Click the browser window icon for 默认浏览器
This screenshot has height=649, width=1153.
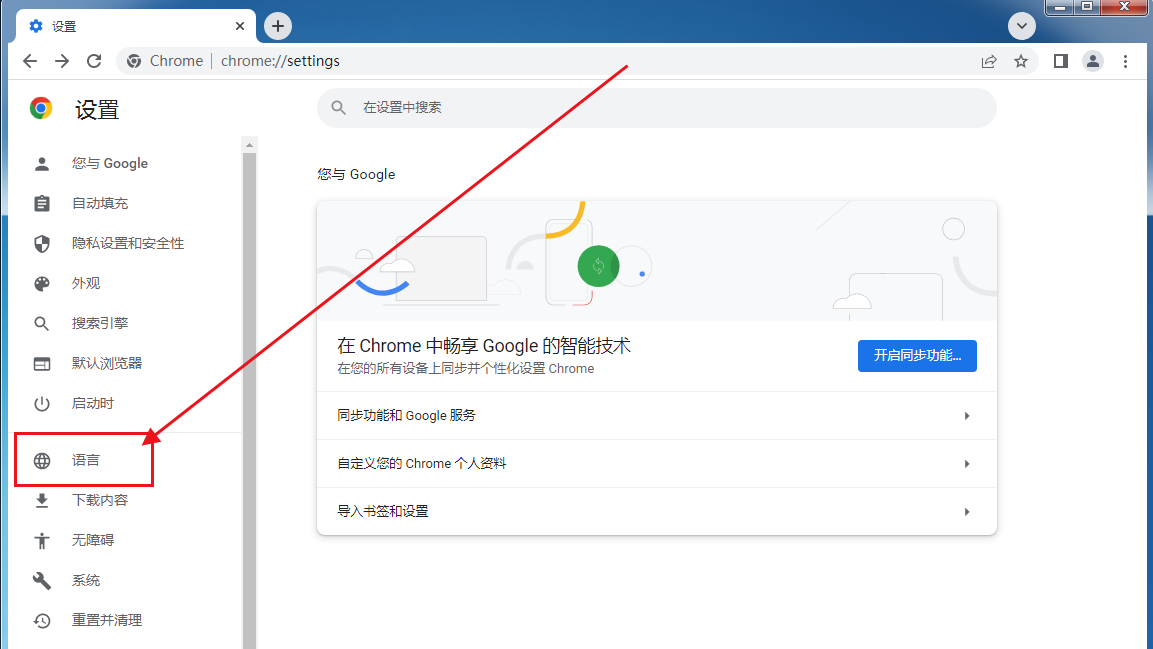click(42, 363)
